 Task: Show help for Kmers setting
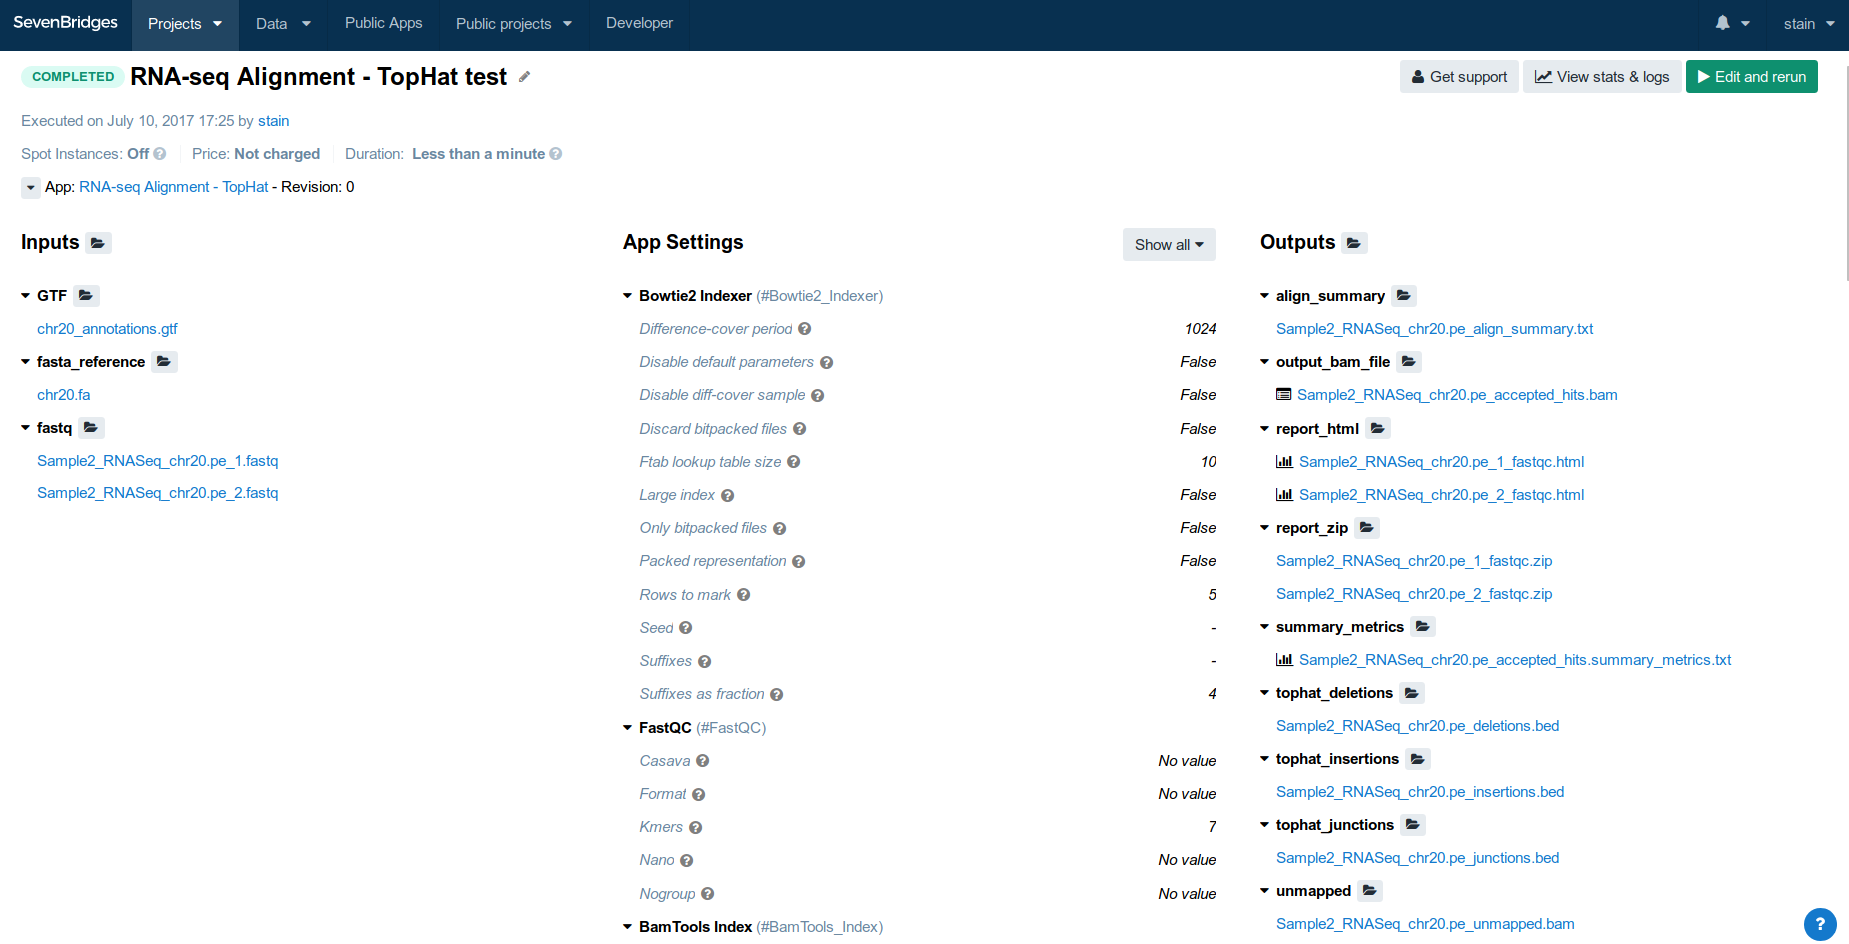tap(696, 828)
